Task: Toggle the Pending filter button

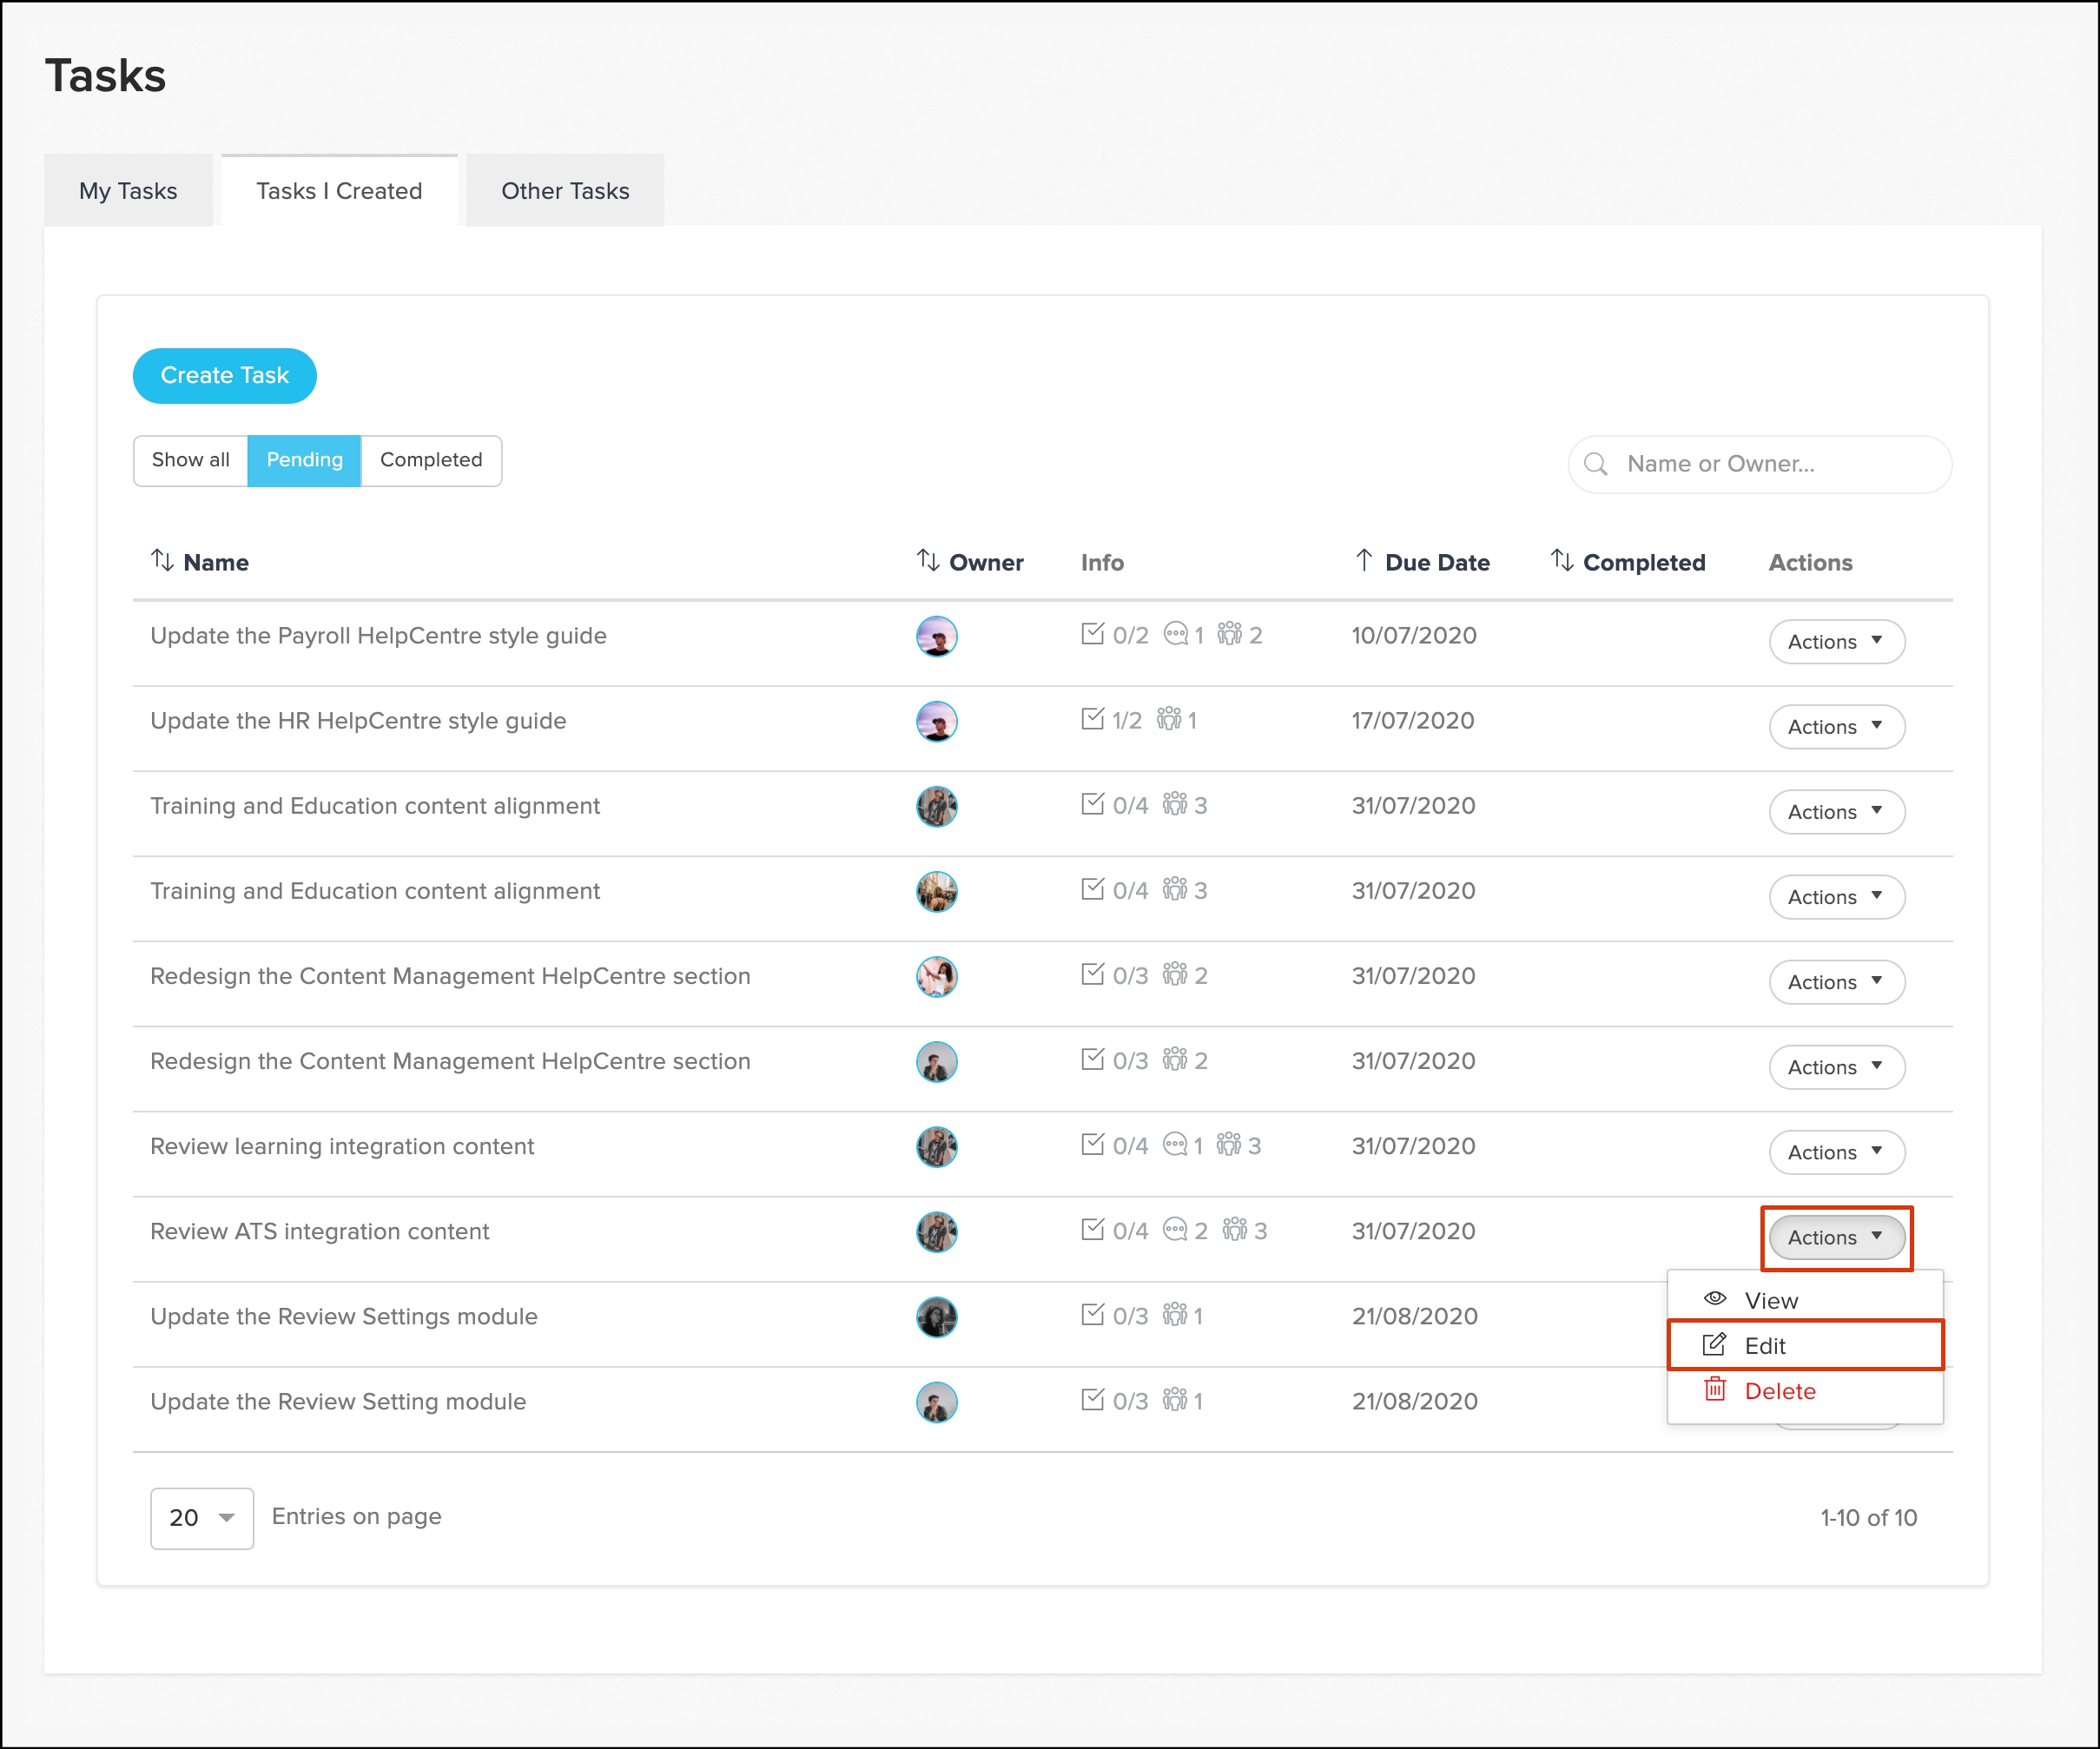Action: [304, 460]
